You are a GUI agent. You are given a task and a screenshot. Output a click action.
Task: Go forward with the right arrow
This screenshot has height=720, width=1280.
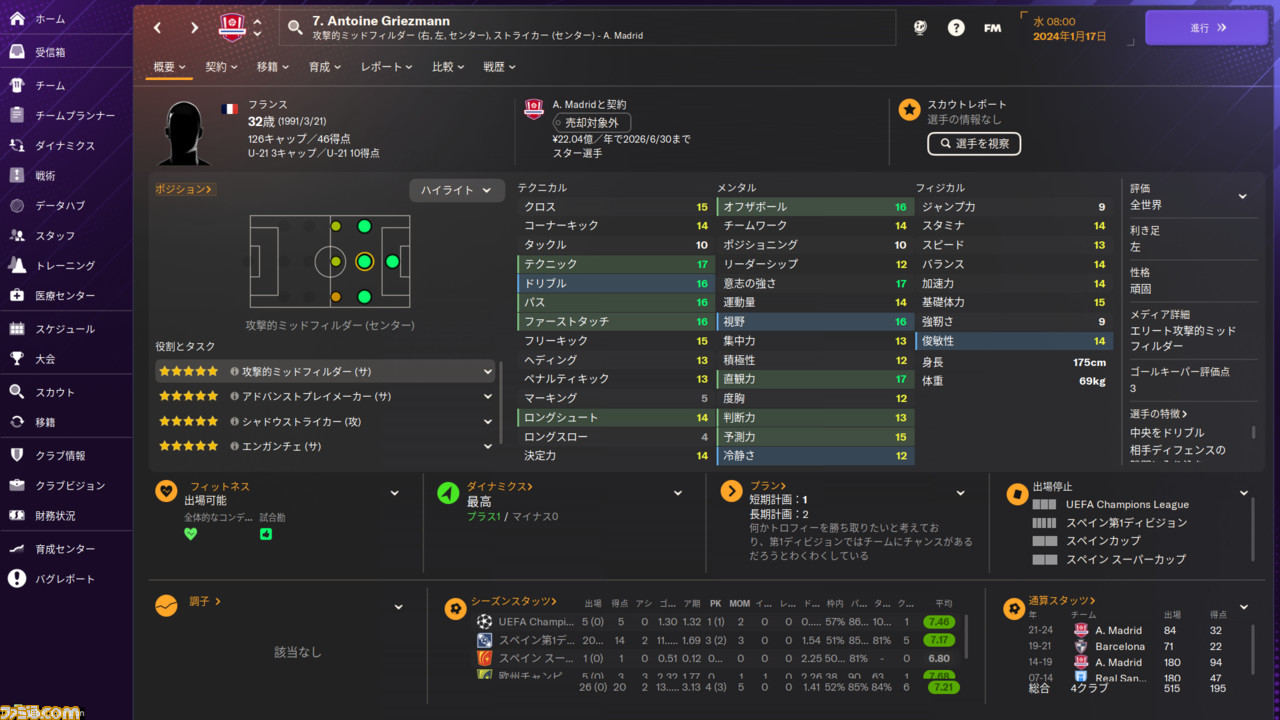194,28
